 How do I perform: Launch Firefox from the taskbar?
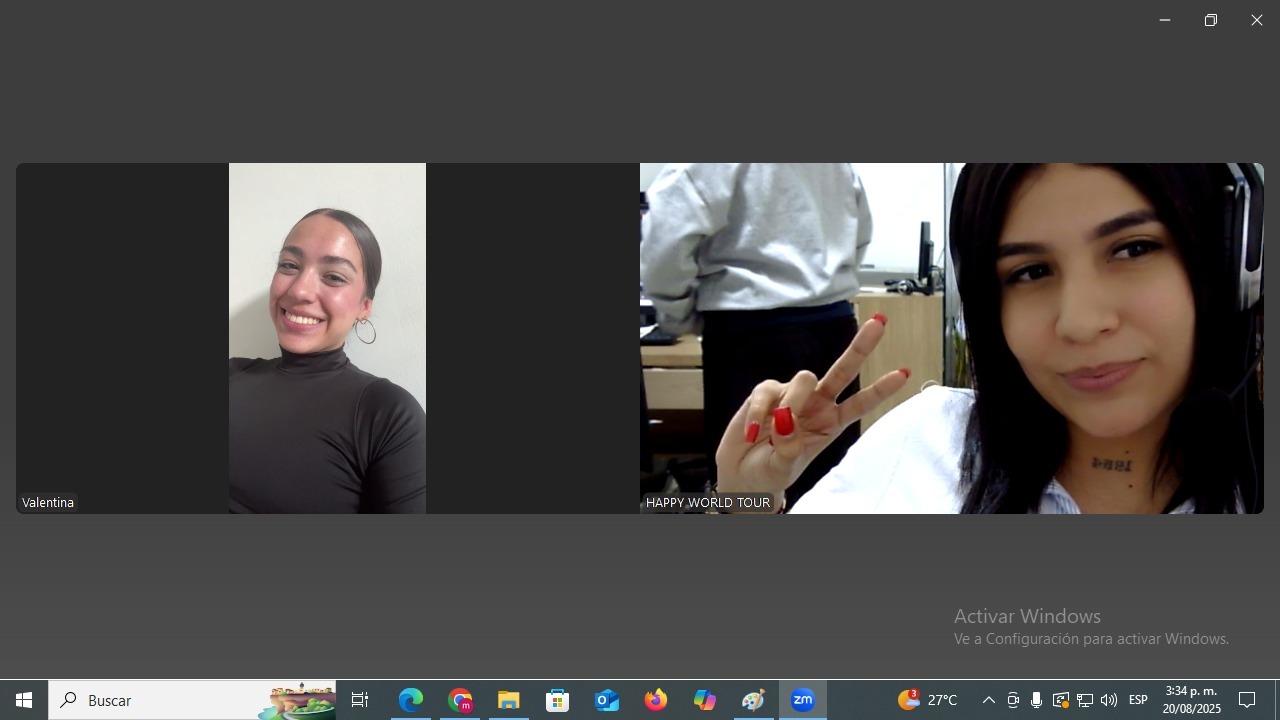(x=656, y=700)
